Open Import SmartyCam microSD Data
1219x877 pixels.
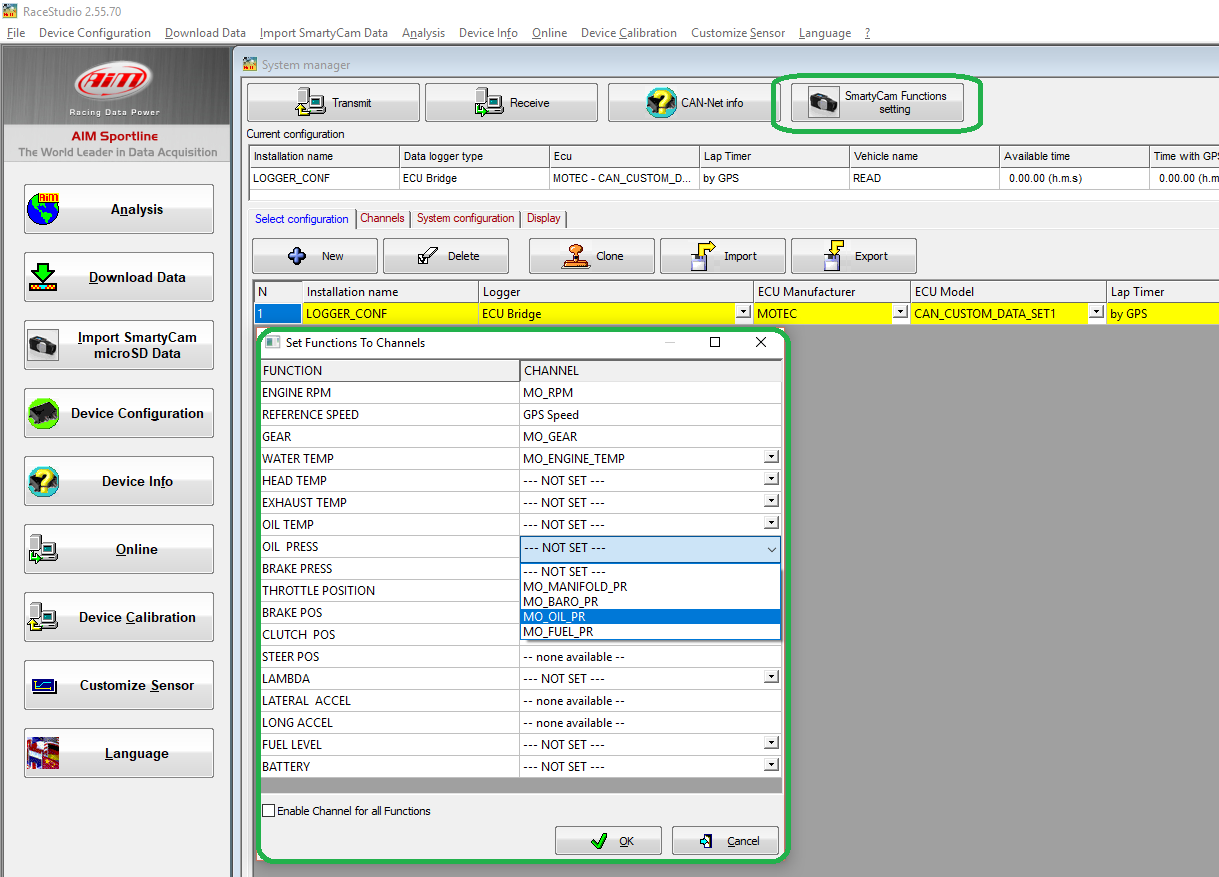click(118, 345)
